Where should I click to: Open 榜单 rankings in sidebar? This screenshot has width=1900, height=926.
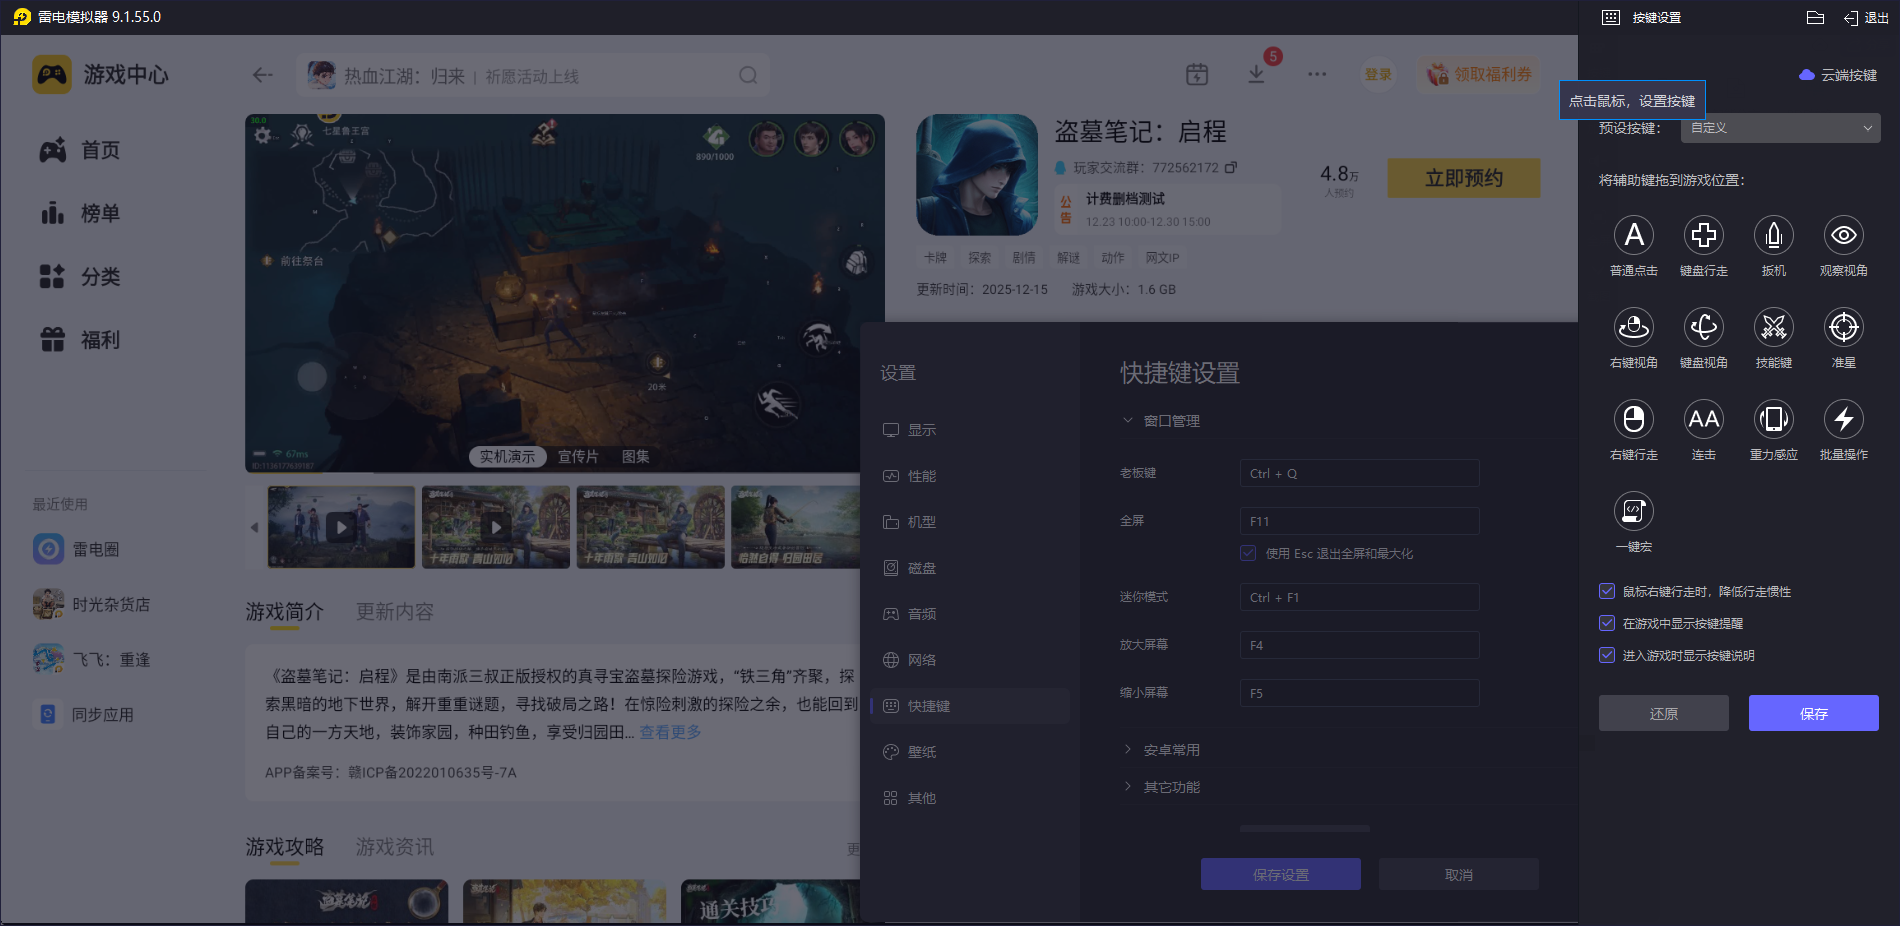point(80,213)
